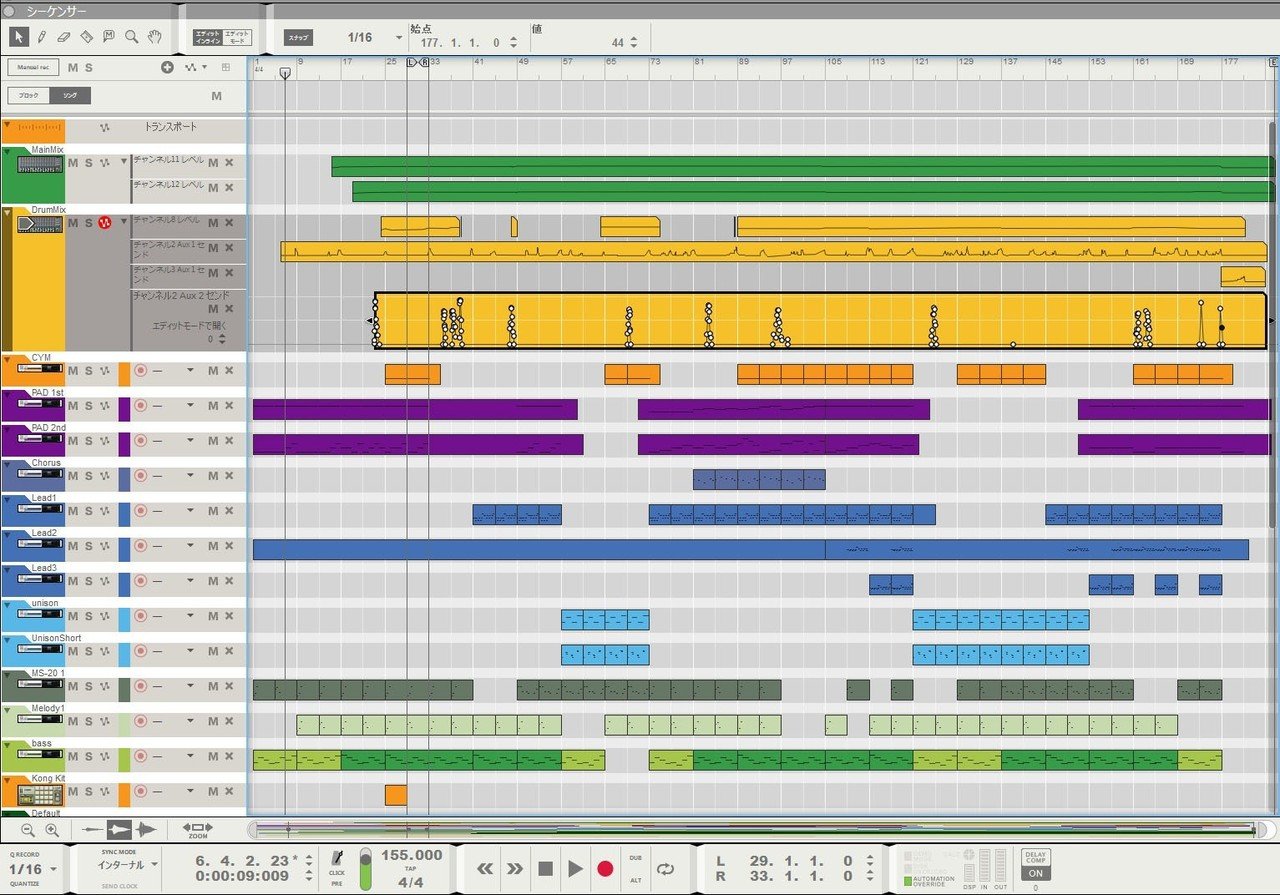Stop playback

coord(545,868)
